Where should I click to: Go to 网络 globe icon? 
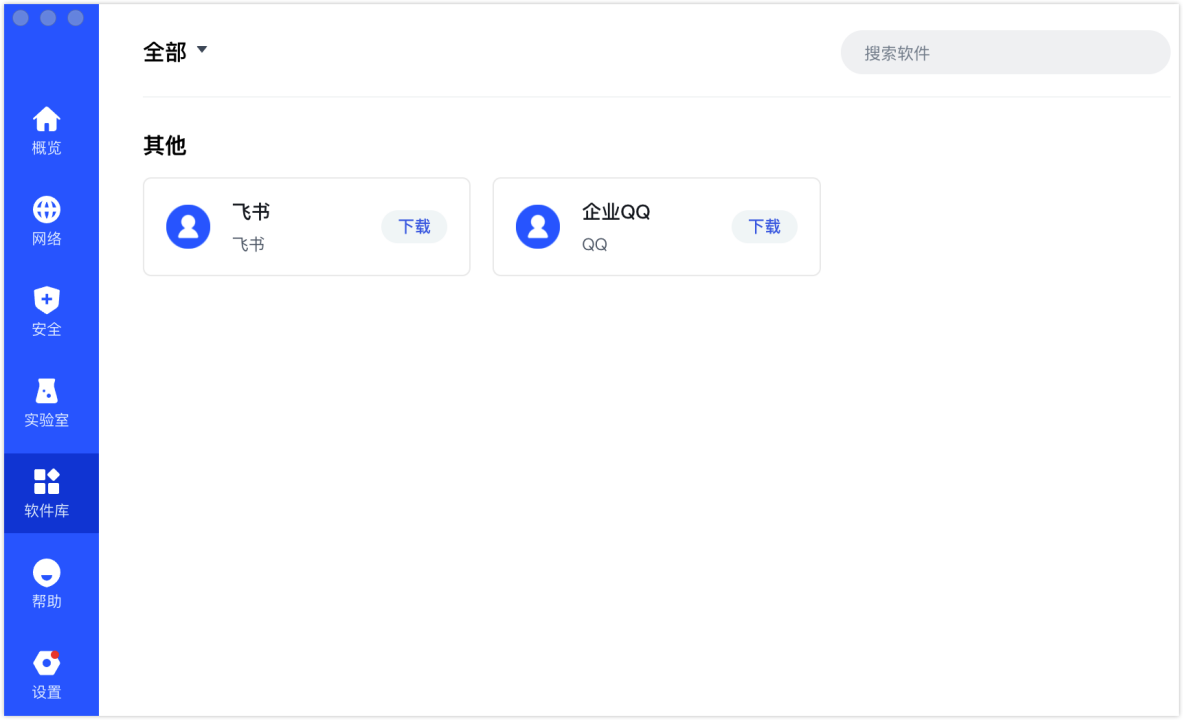47,210
